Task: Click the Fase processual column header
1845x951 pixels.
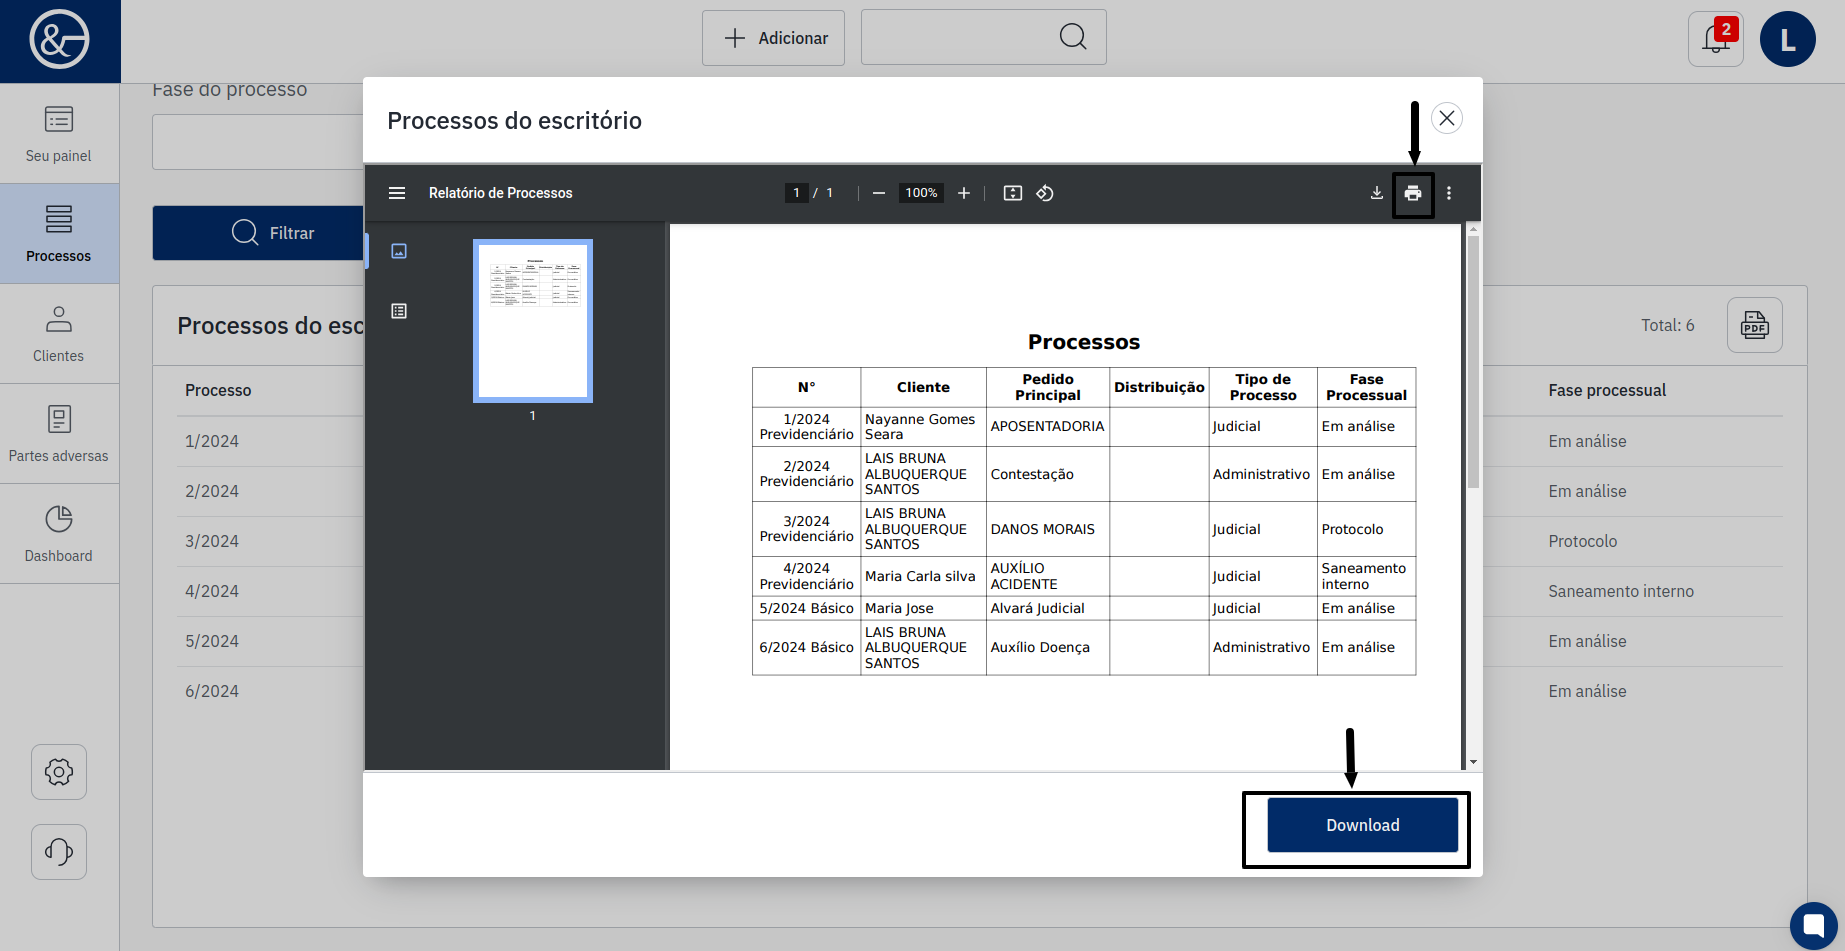Action: [x=1607, y=390]
